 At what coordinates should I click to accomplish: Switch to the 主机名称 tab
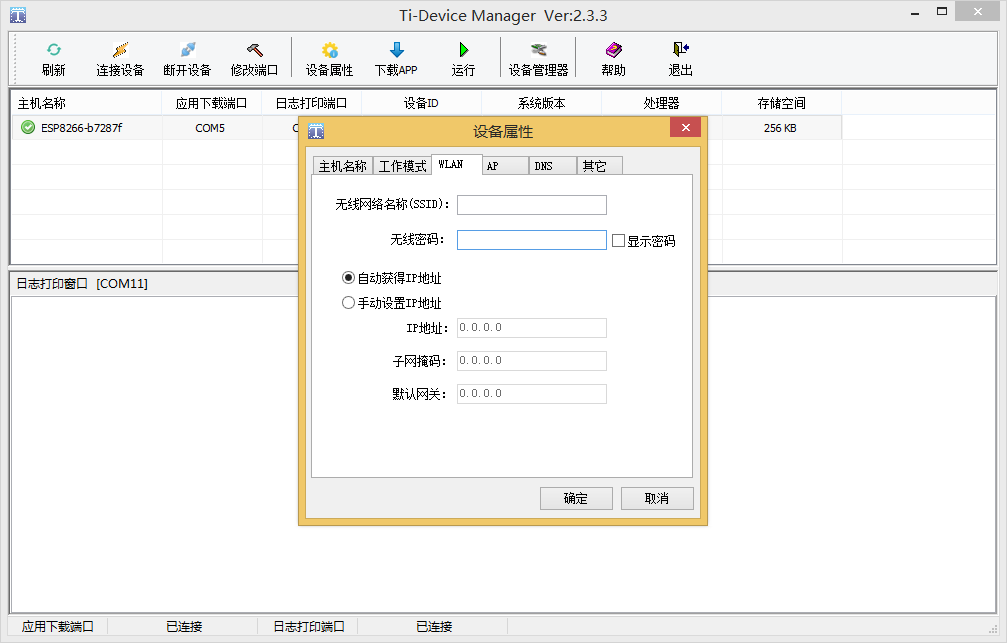coord(342,166)
